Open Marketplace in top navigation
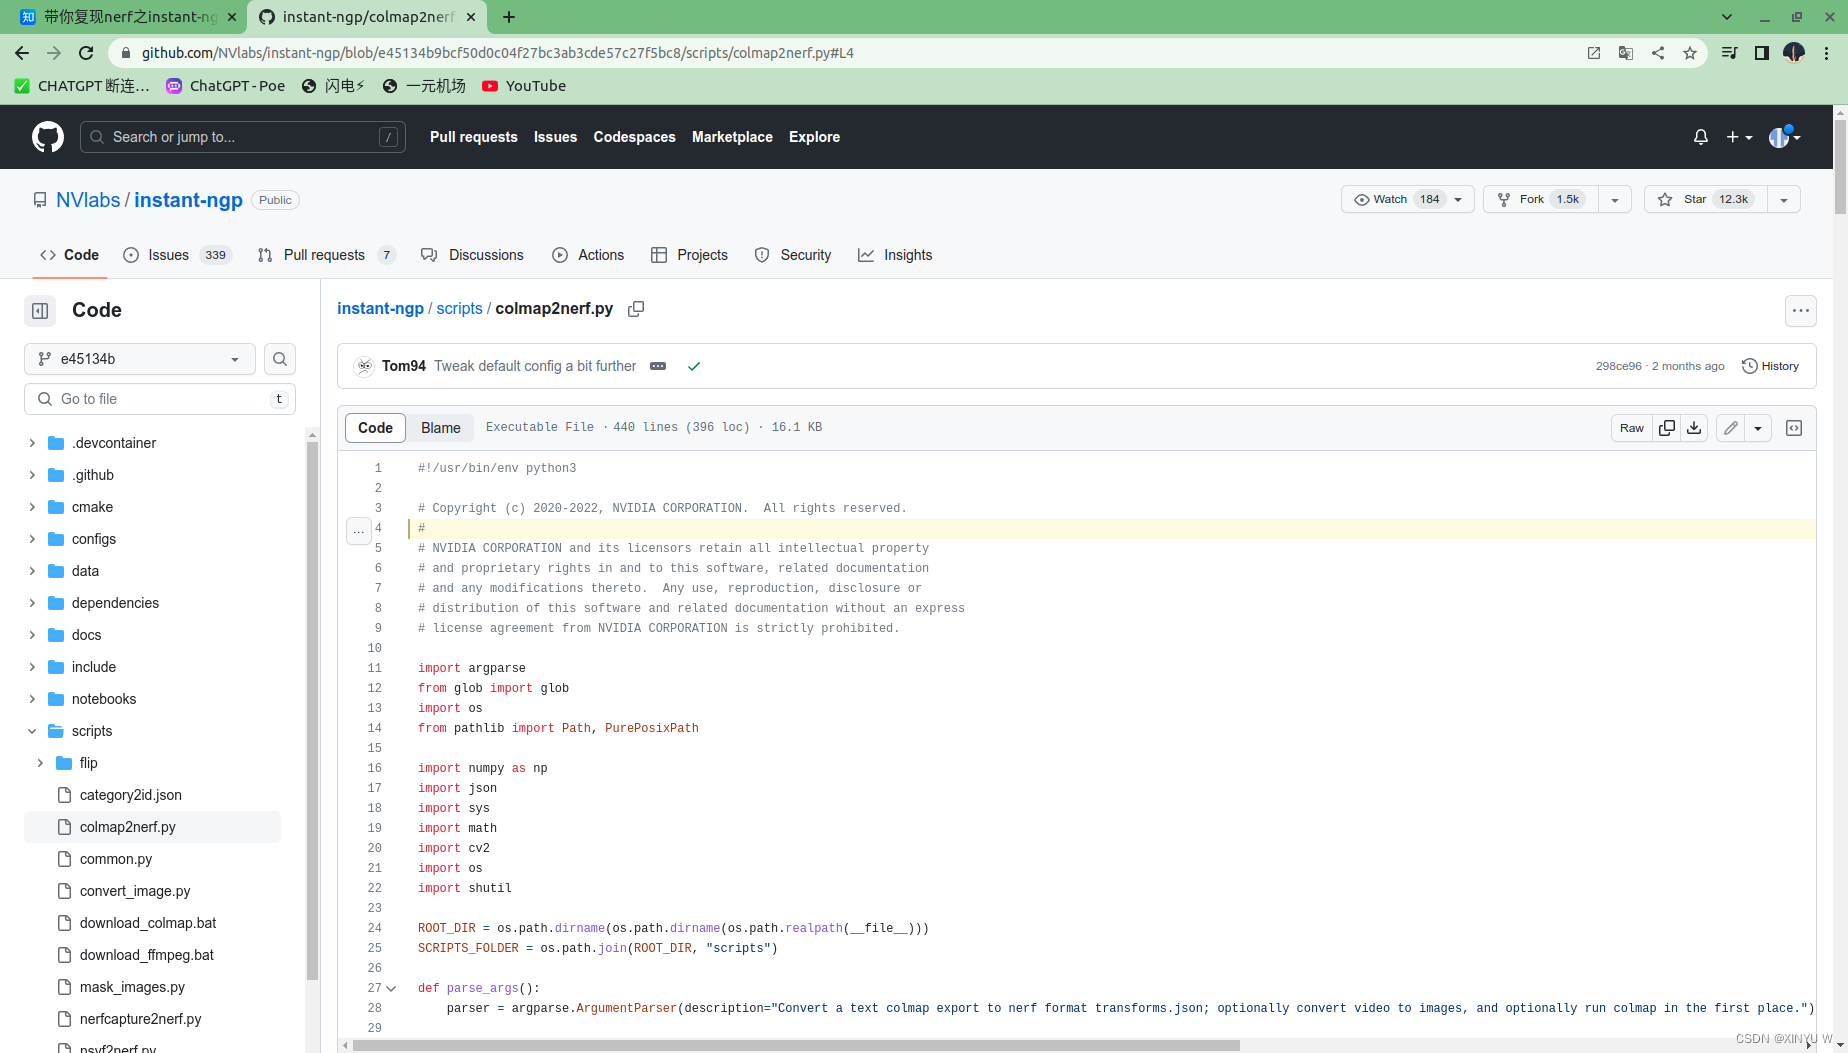This screenshot has width=1848, height=1053. pos(732,137)
